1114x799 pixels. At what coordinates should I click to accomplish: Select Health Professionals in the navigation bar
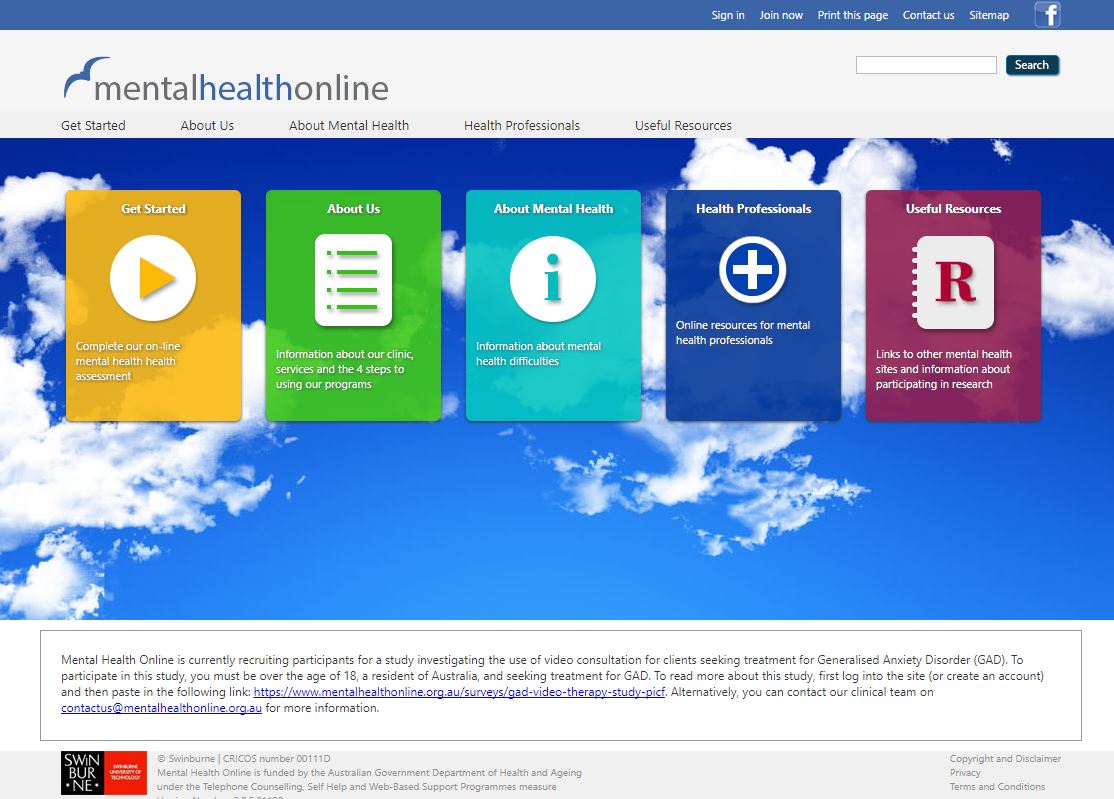click(x=522, y=125)
